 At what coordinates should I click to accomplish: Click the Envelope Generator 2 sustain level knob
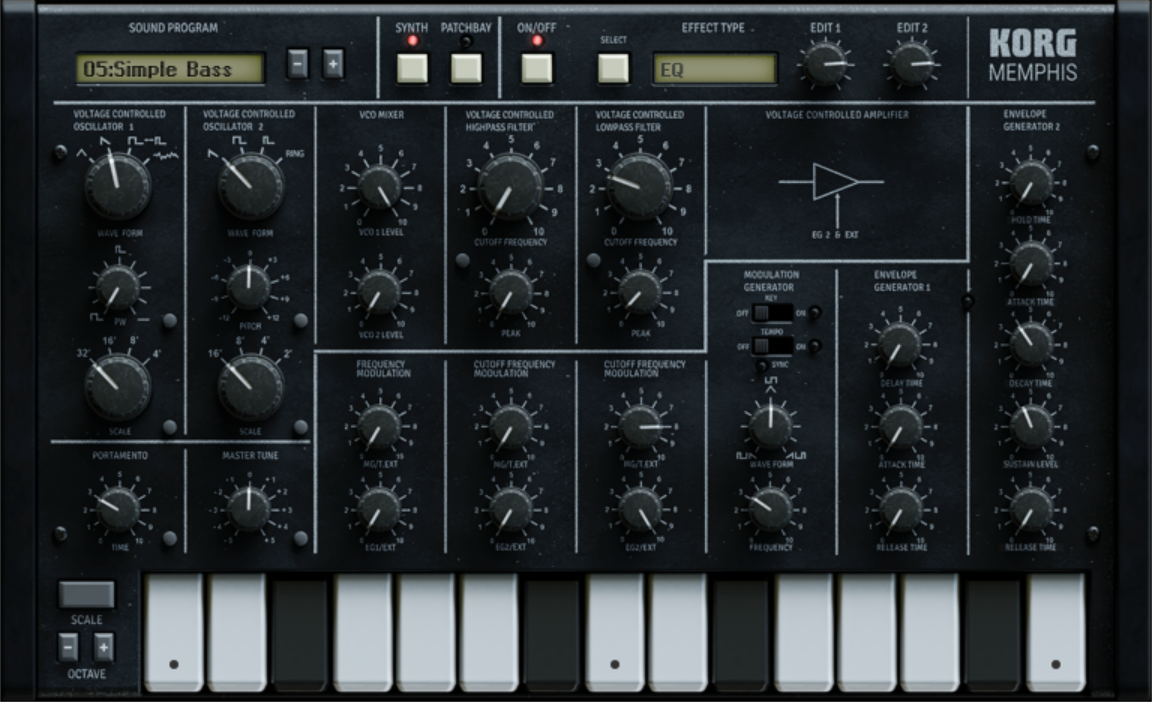click(x=1031, y=426)
